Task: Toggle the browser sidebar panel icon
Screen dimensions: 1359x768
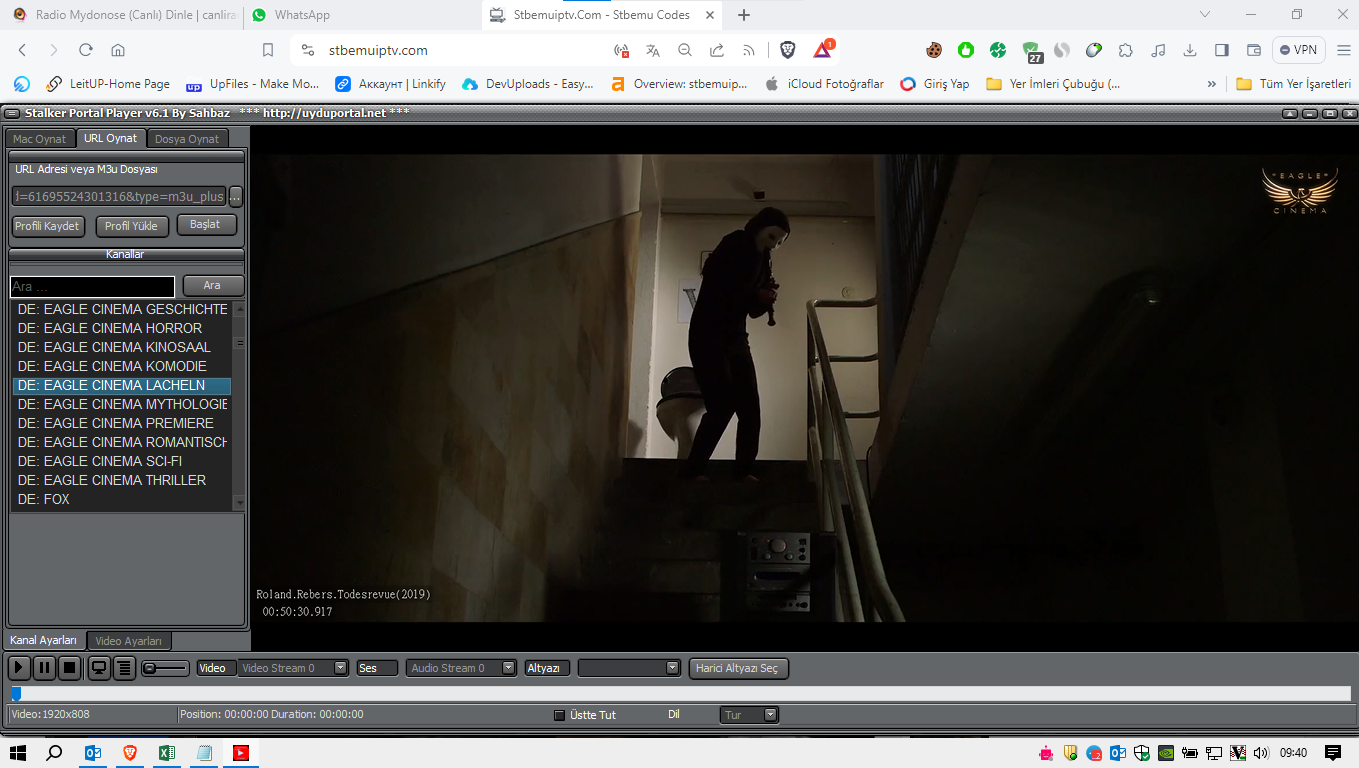Action: coord(1222,50)
